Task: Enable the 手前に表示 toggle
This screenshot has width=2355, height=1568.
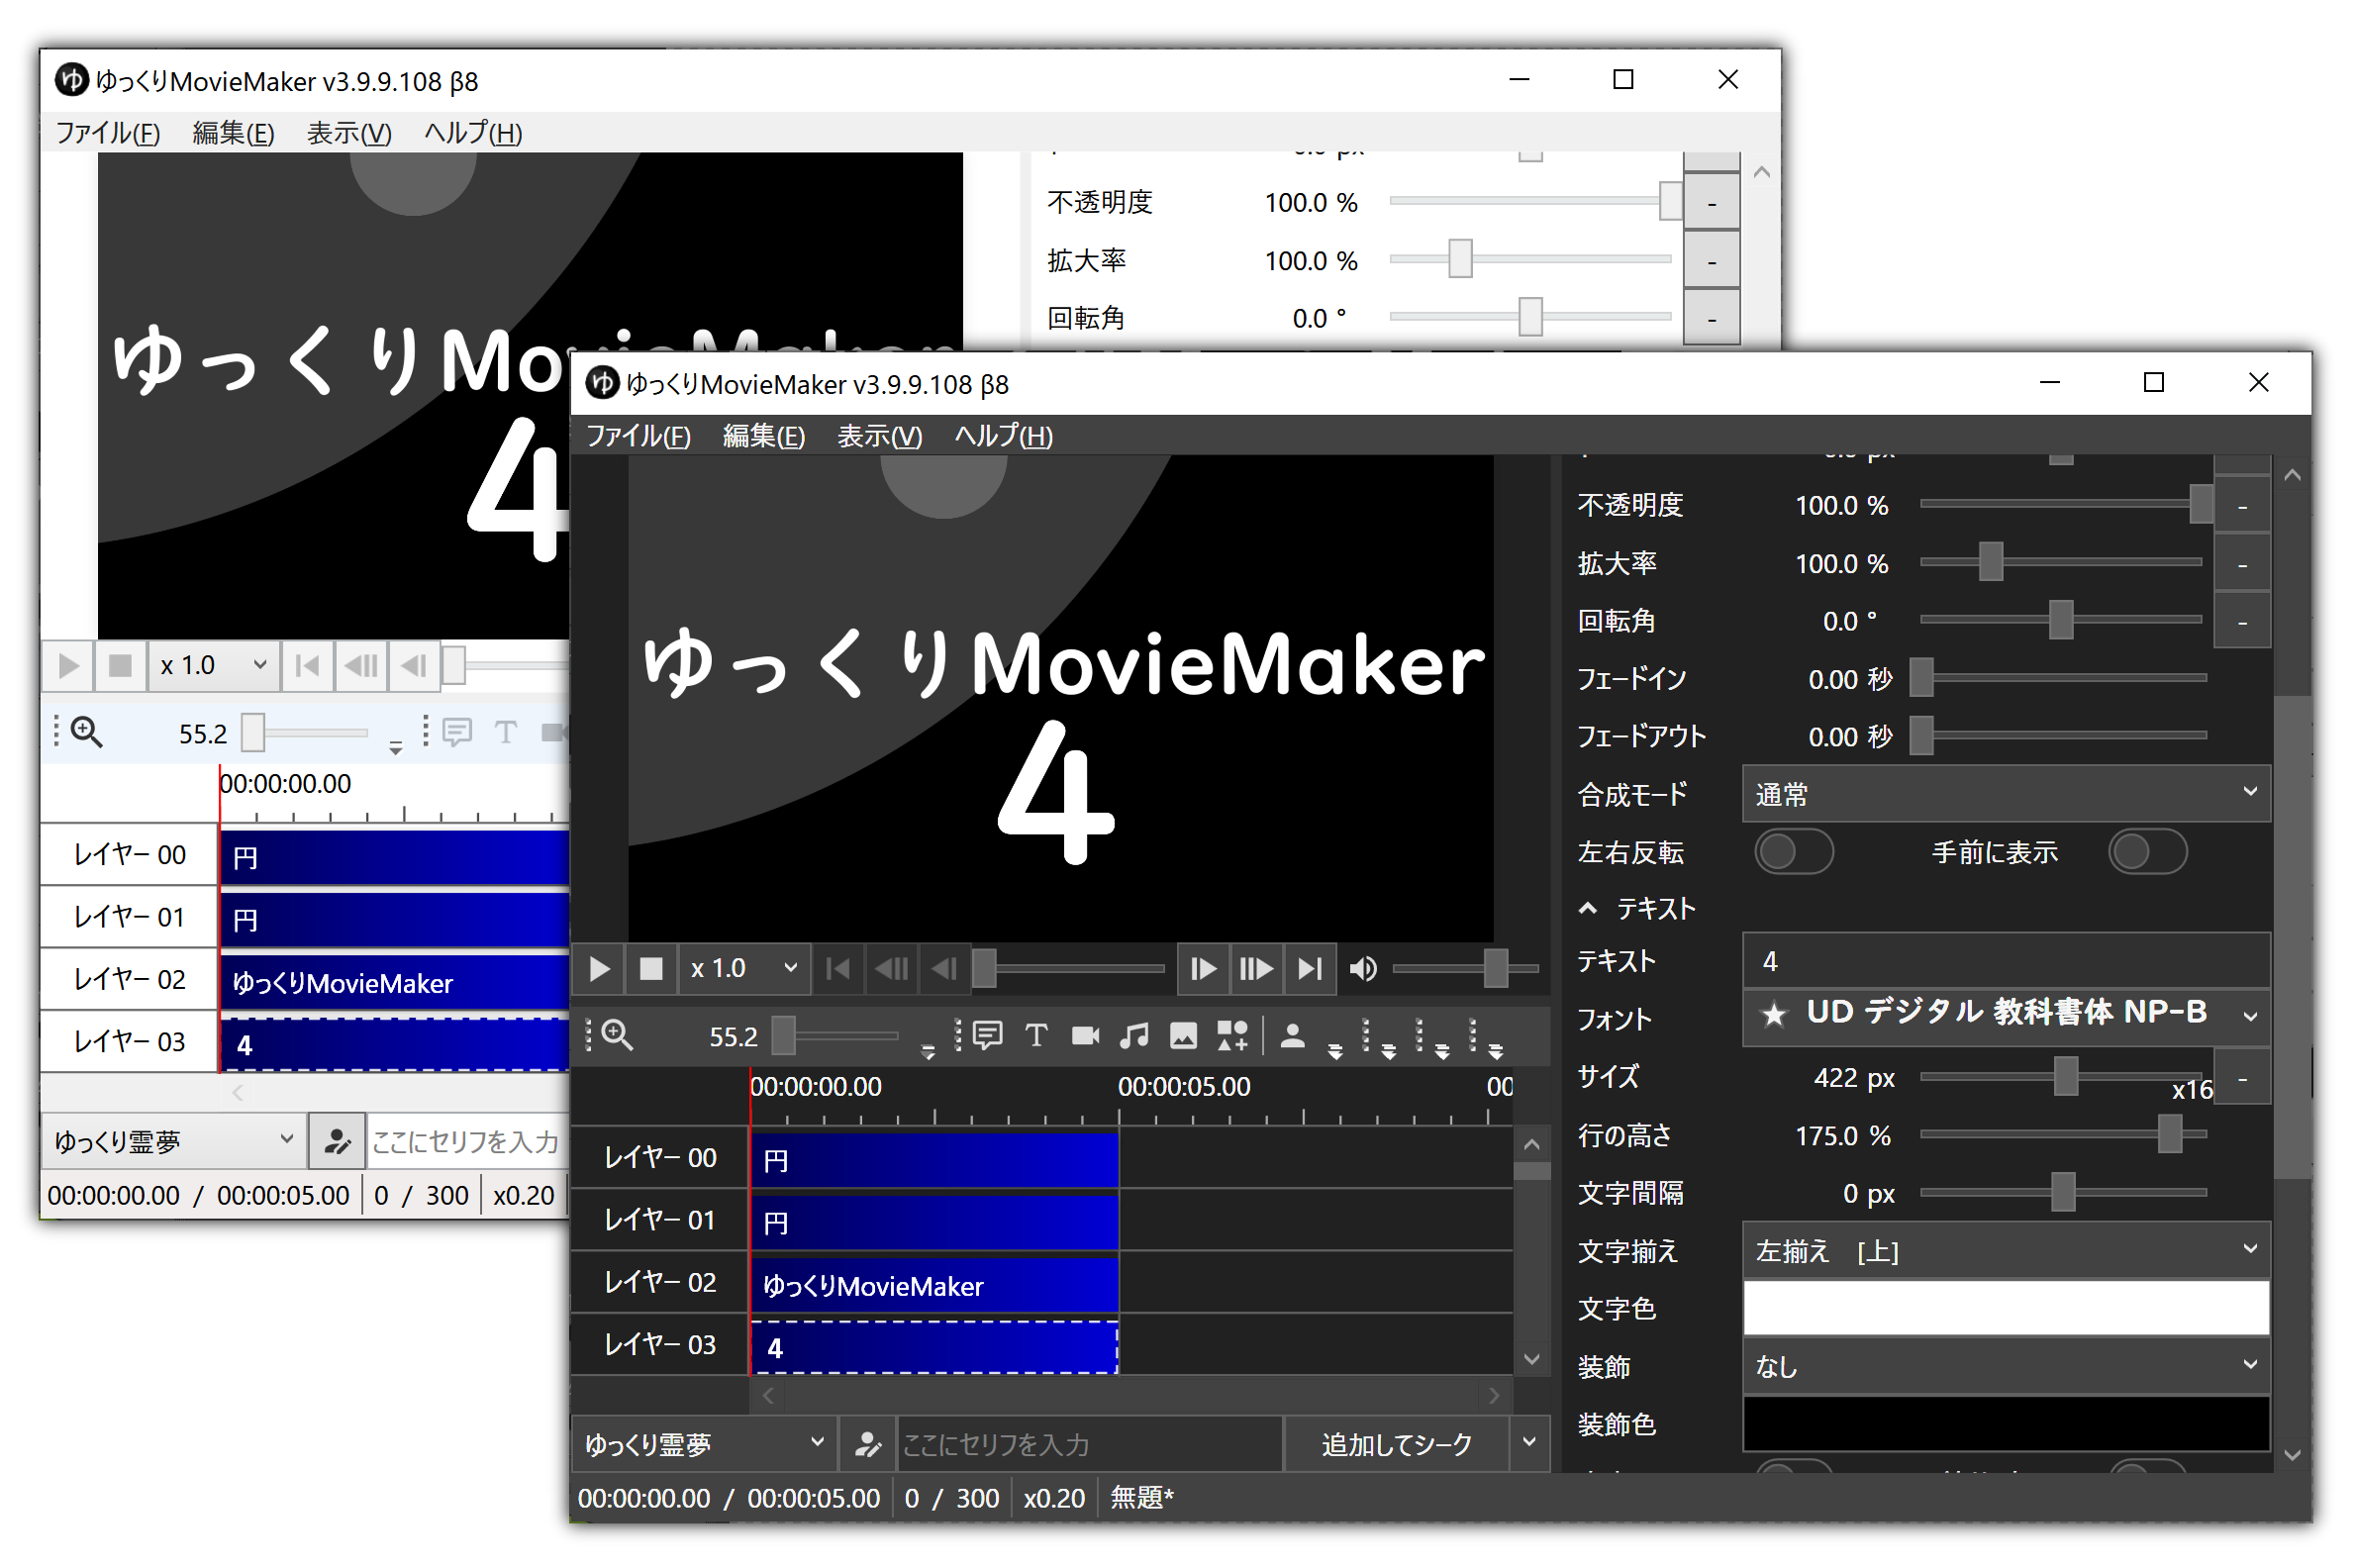Action: [2147, 852]
